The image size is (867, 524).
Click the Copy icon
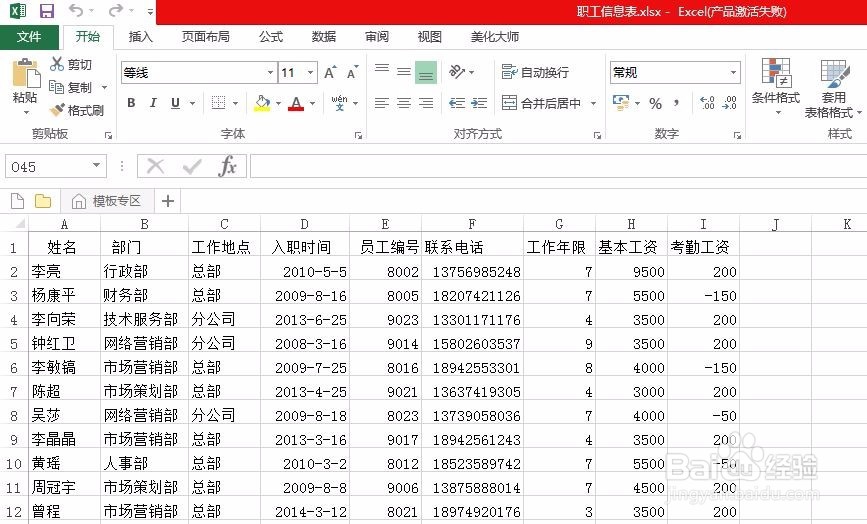click(56, 87)
